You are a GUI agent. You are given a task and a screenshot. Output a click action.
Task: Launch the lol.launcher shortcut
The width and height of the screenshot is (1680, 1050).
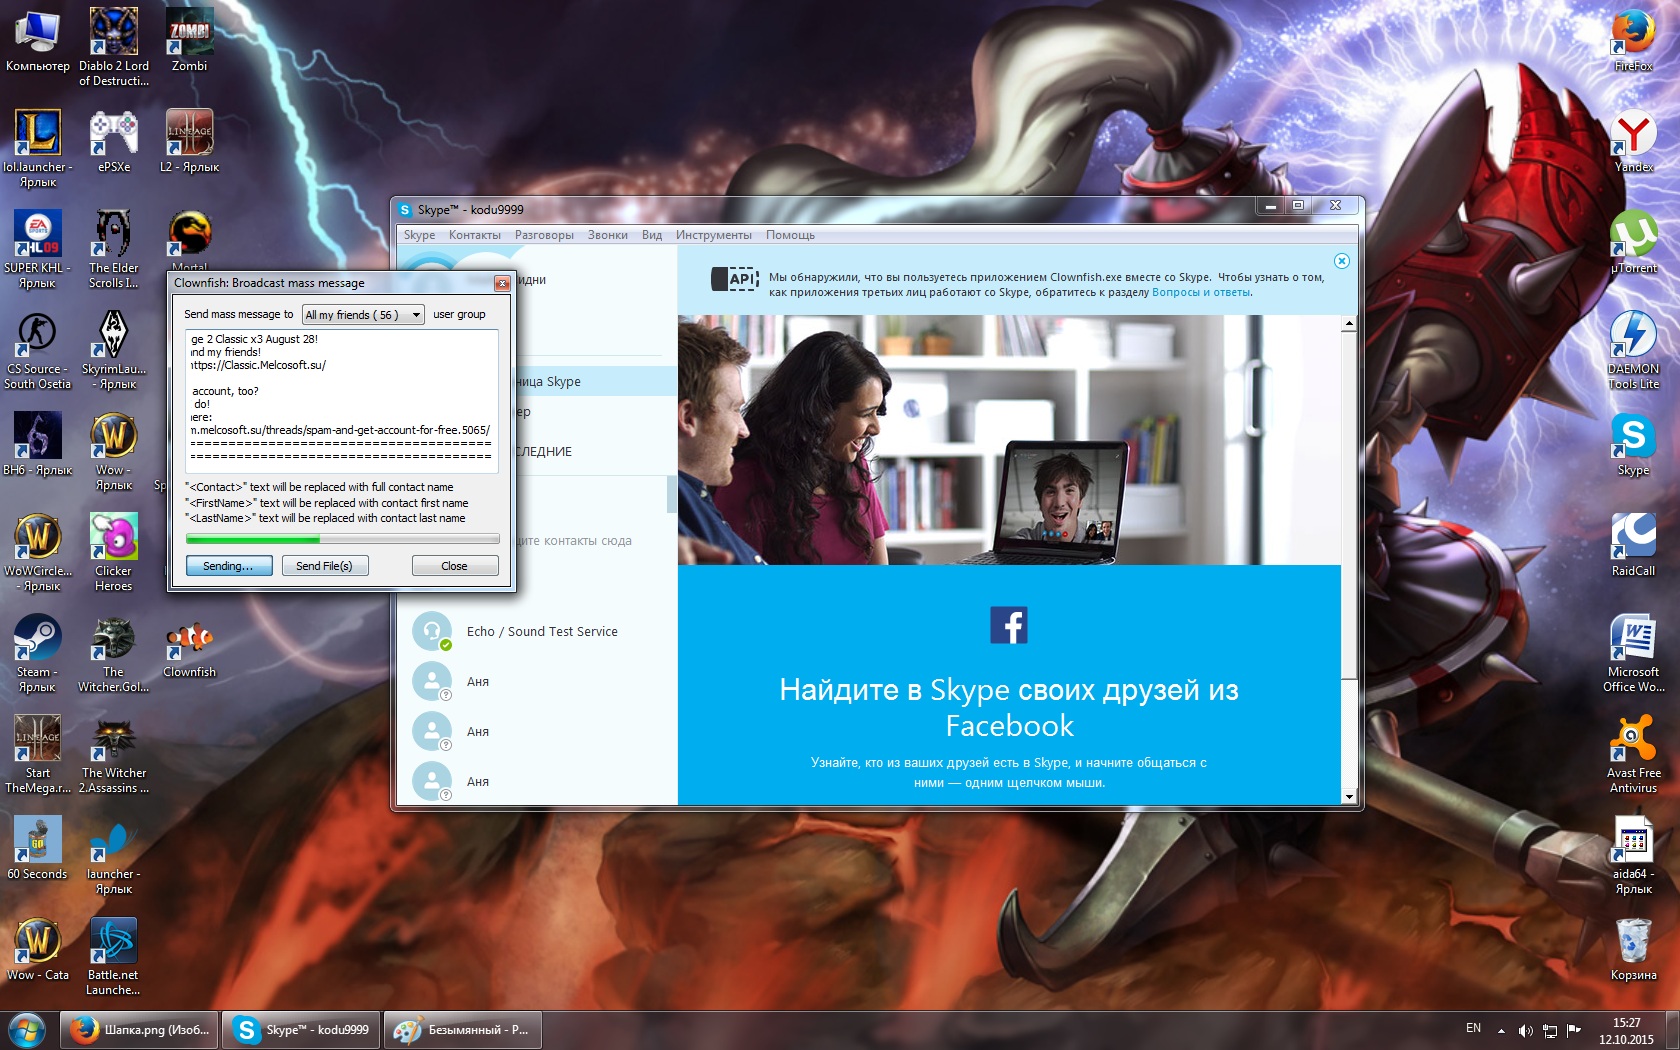(x=38, y=147)
